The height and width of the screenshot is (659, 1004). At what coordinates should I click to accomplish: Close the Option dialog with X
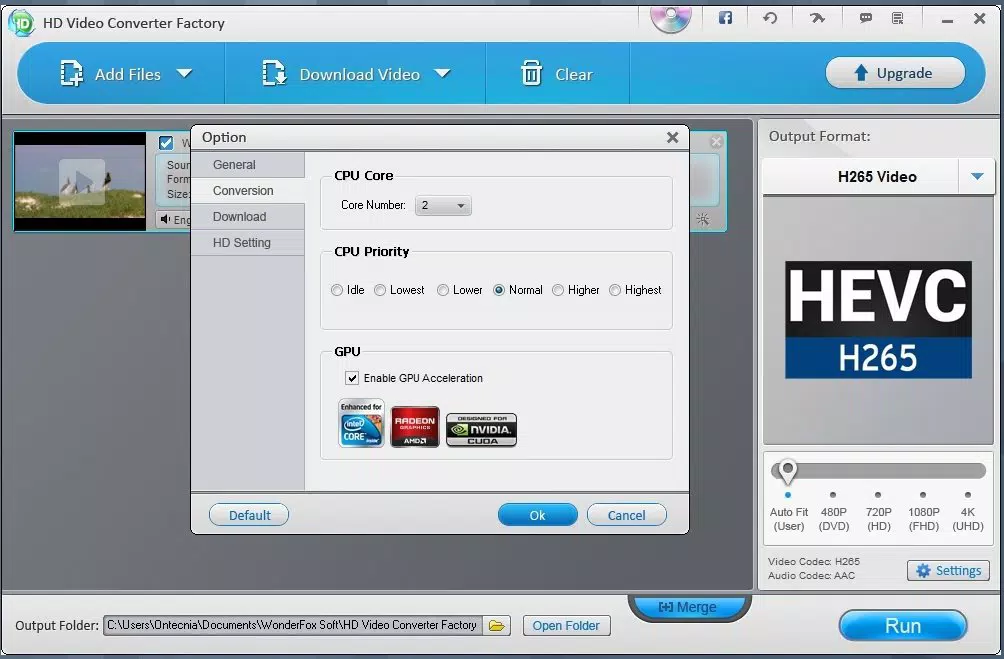click(672, 138)
